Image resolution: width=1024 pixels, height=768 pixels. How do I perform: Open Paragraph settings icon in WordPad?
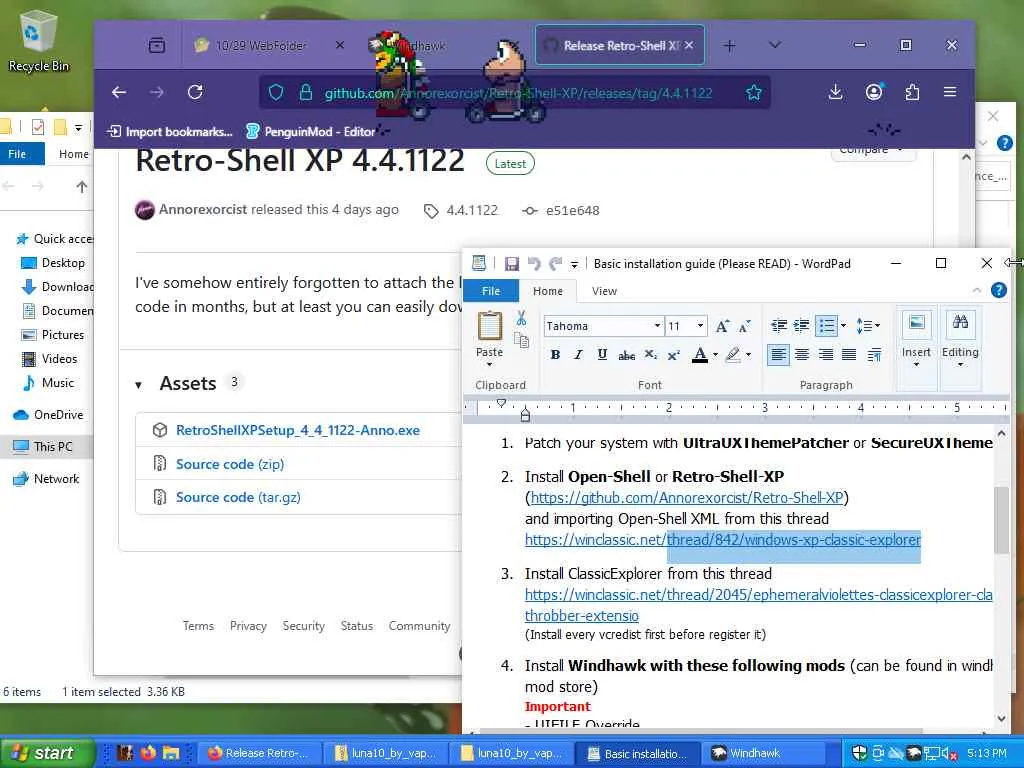click(x=874, y=355)
